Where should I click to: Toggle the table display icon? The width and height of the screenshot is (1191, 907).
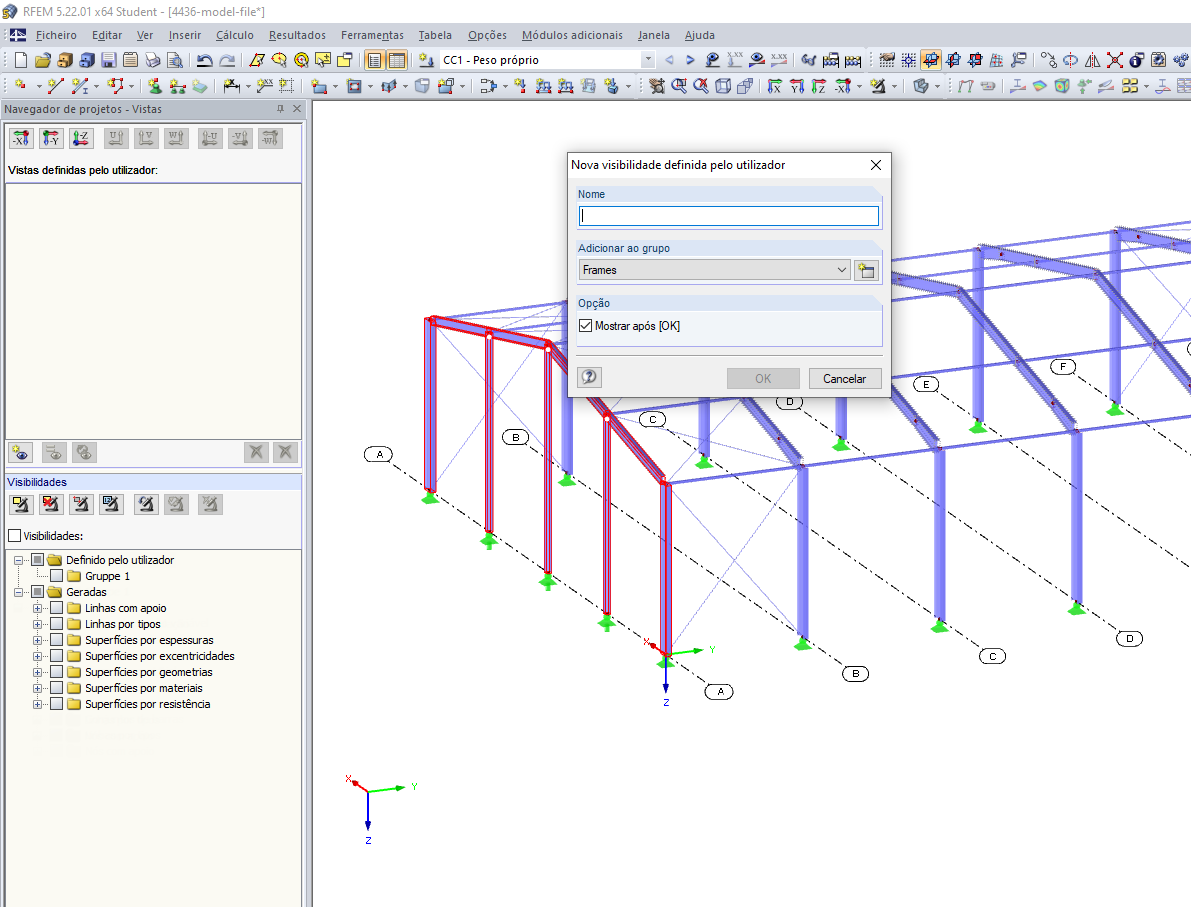pyautogui.click(x=396, y=60)
